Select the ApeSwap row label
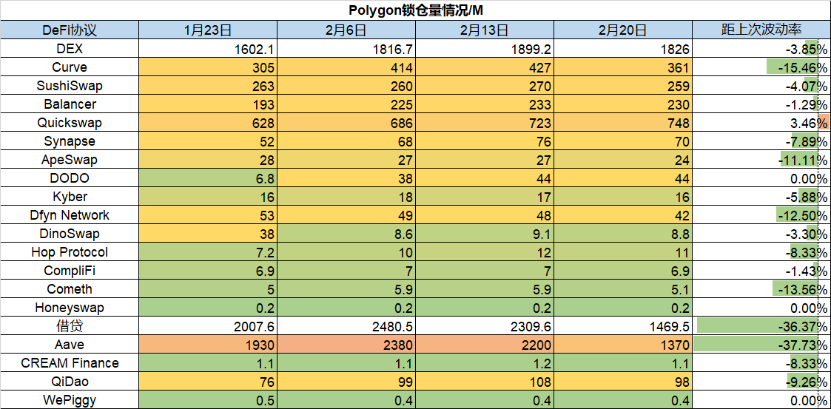Image resolution: width=831 pixels, height=409 pixels. (x=69, y=159)
